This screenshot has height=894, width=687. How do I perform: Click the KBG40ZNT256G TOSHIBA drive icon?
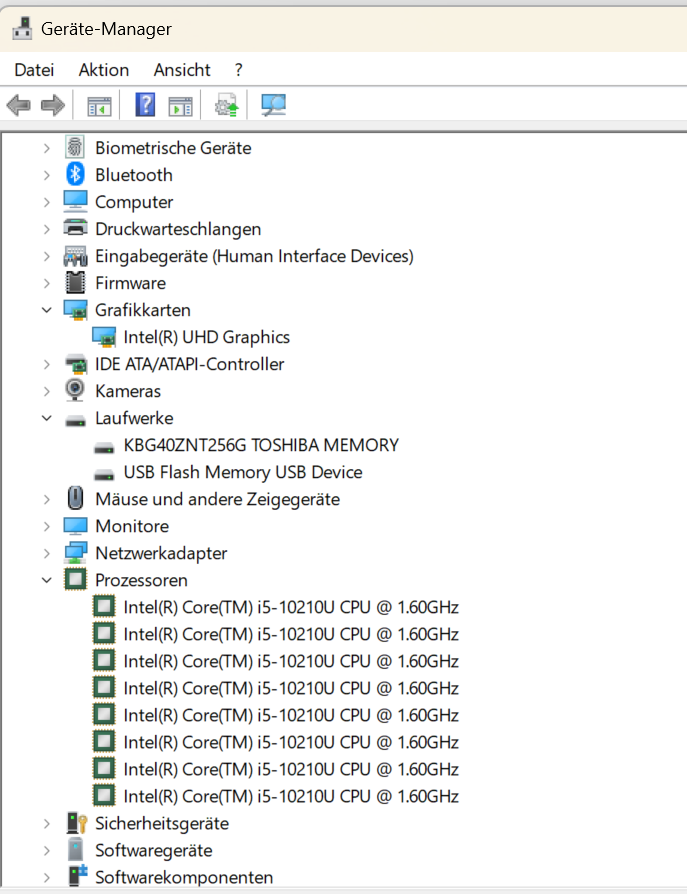click(x=104, y=448)
